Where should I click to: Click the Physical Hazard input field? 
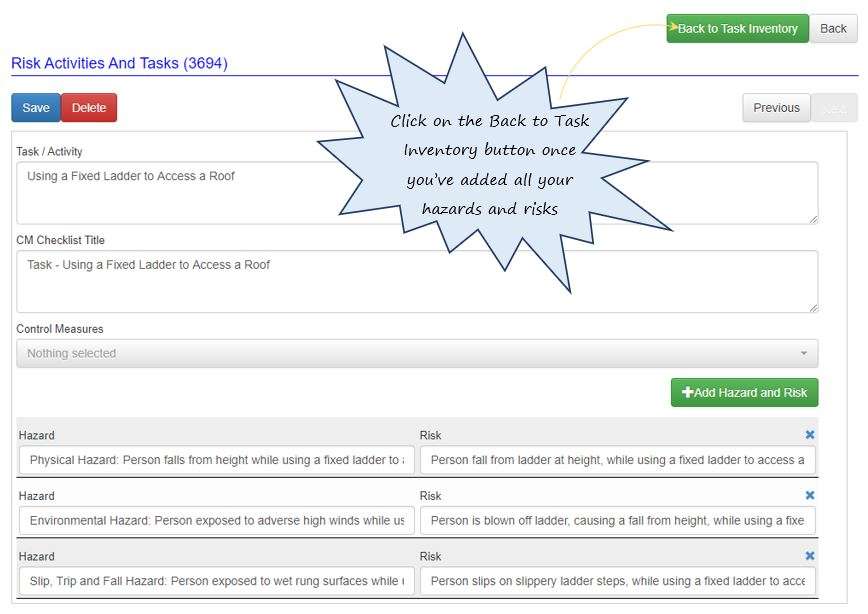pyautogui.click(x=217, y=460)
